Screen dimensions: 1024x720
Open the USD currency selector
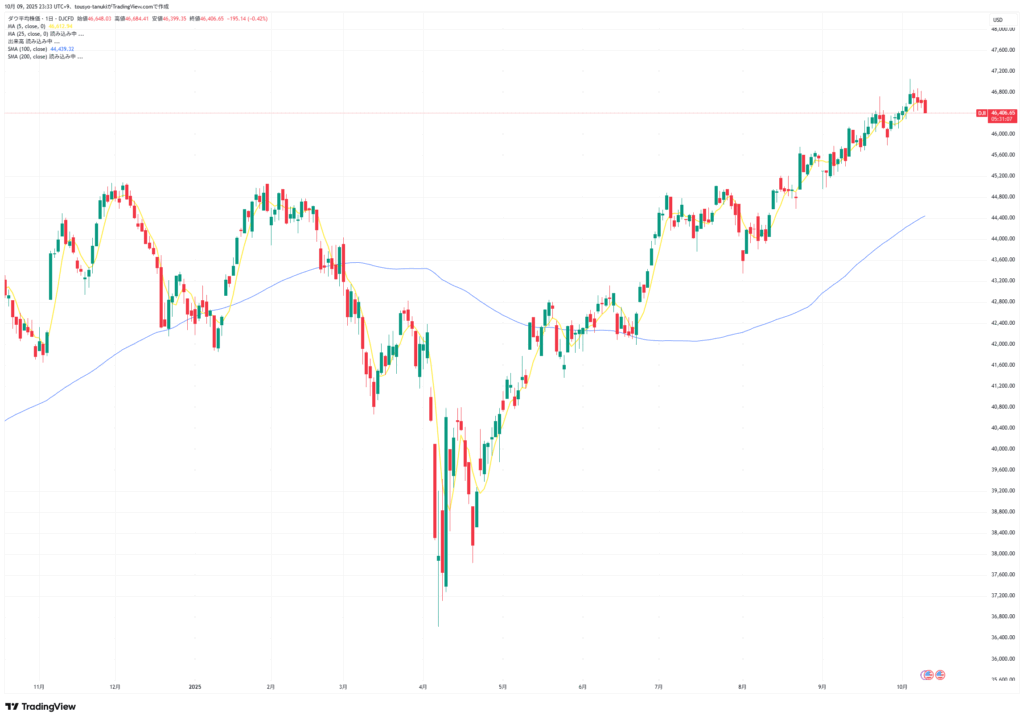[997, 20]
